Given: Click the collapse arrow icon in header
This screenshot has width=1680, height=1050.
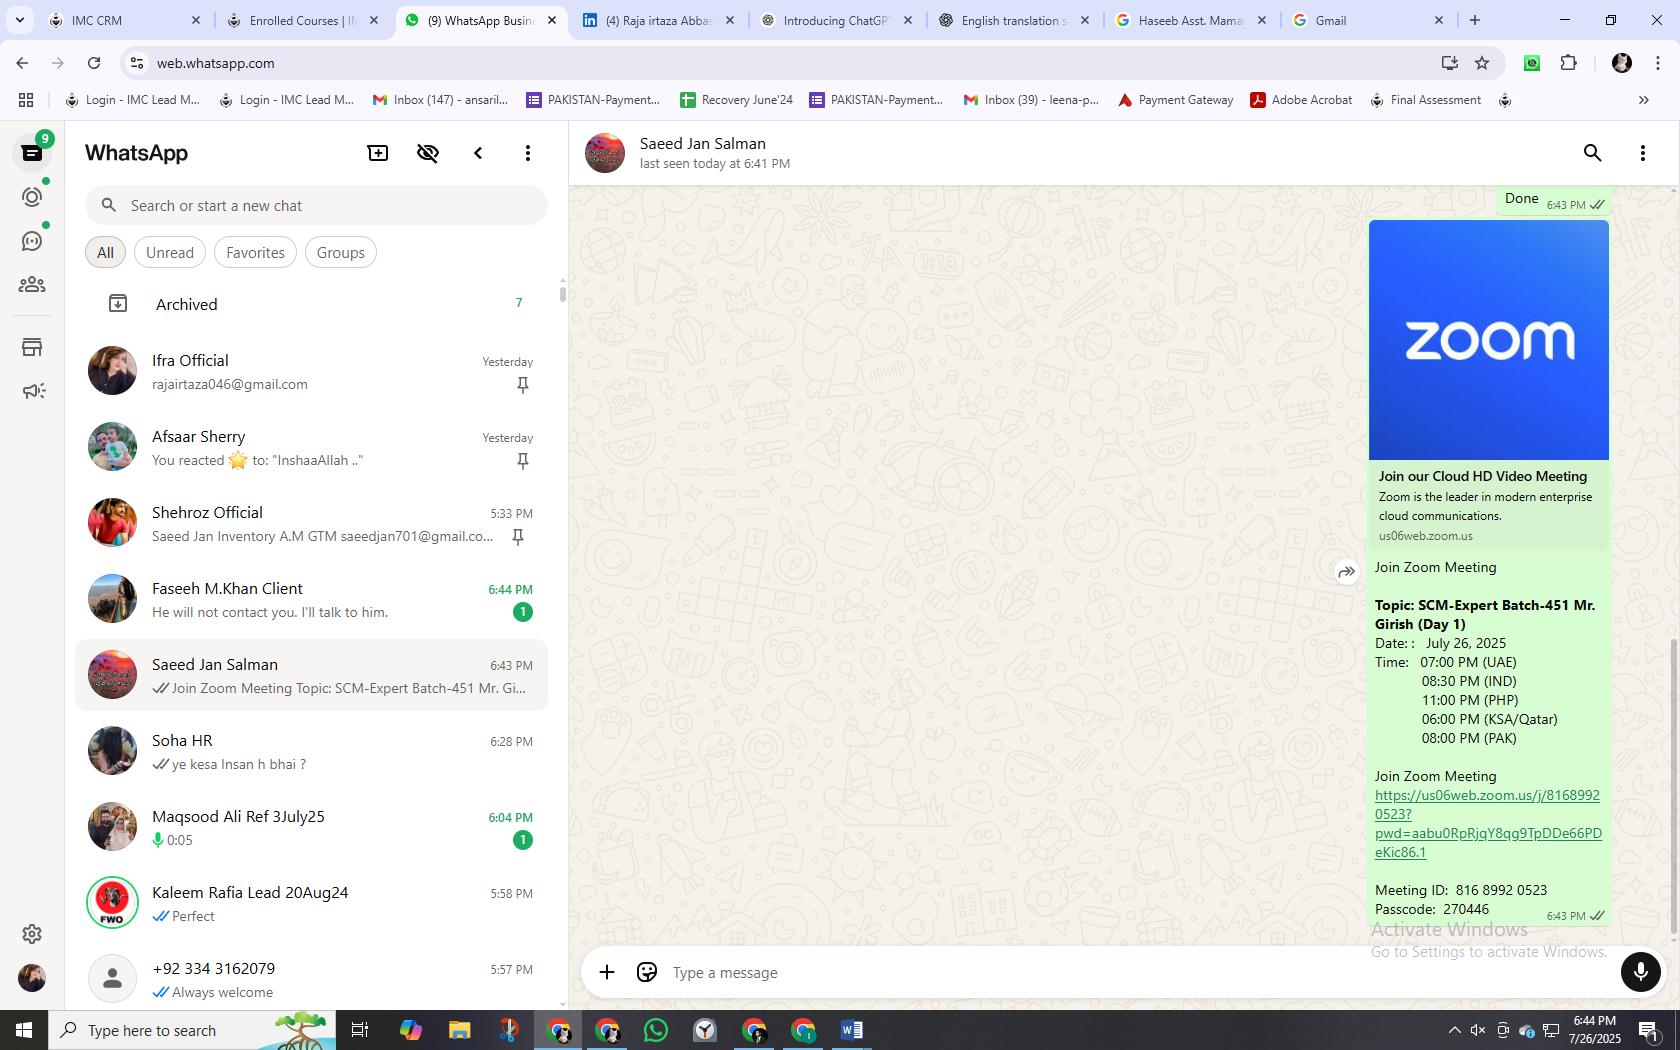Looking at the screenshot, I should point(478,153).
